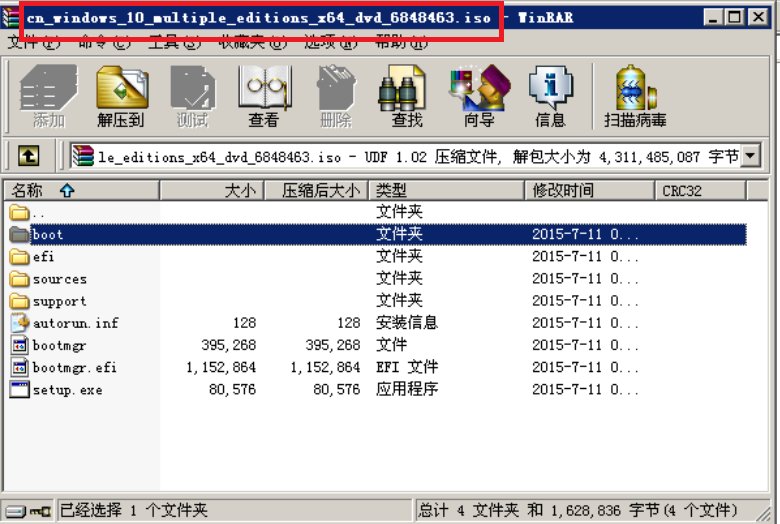Image resolution: width=780 pixels, height=524 pixels.
Task: Sort by 类型 (Type) column header
Action: click(447, 190)
